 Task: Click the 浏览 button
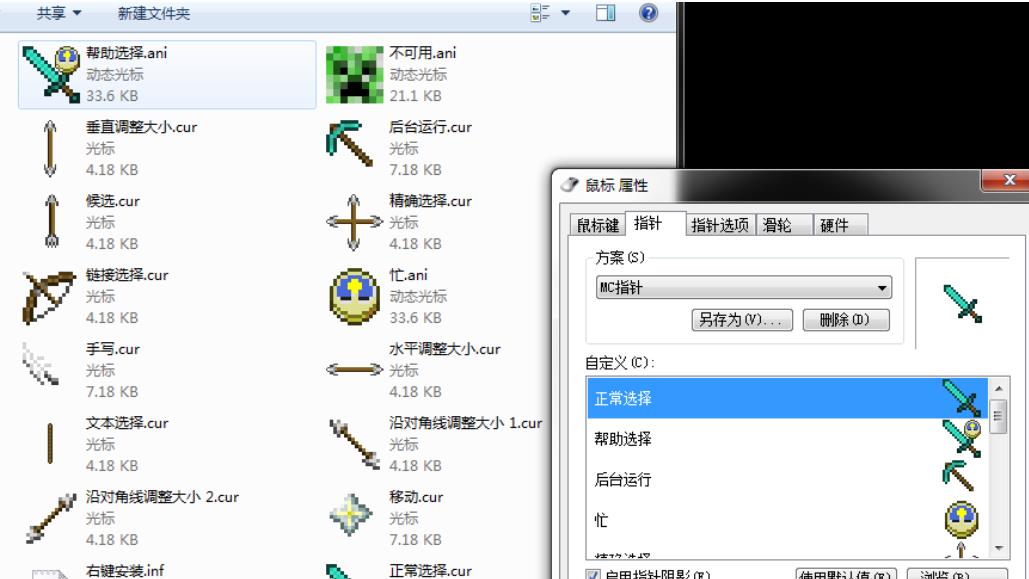point(957,574)
